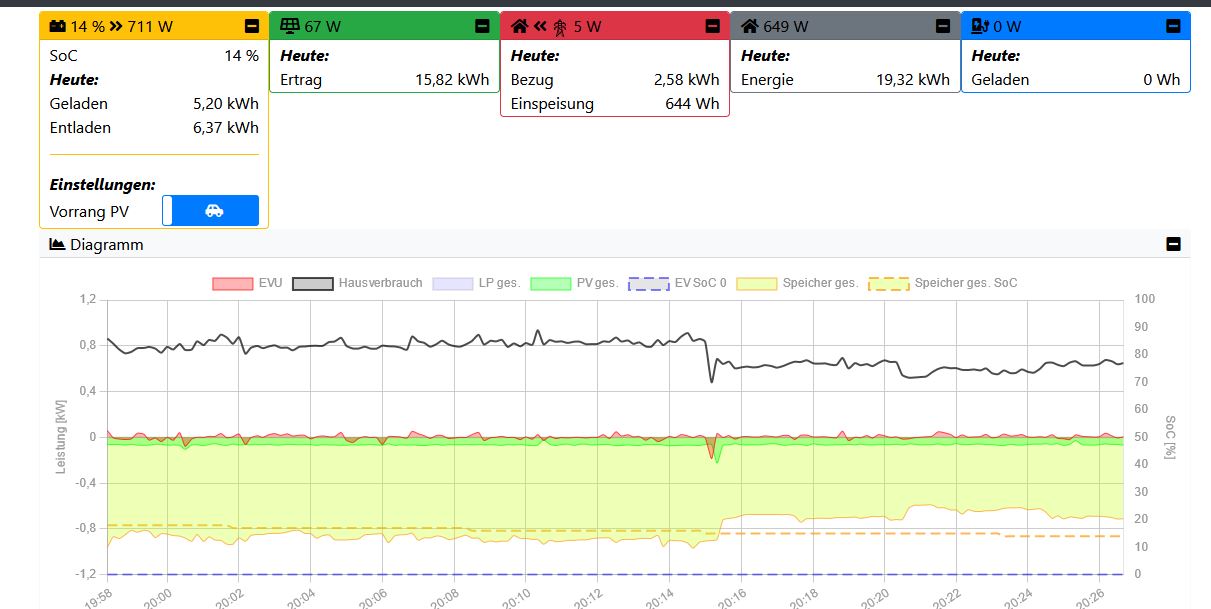Click the 711 W value in battery header
1211x609 pixels.
150,26
